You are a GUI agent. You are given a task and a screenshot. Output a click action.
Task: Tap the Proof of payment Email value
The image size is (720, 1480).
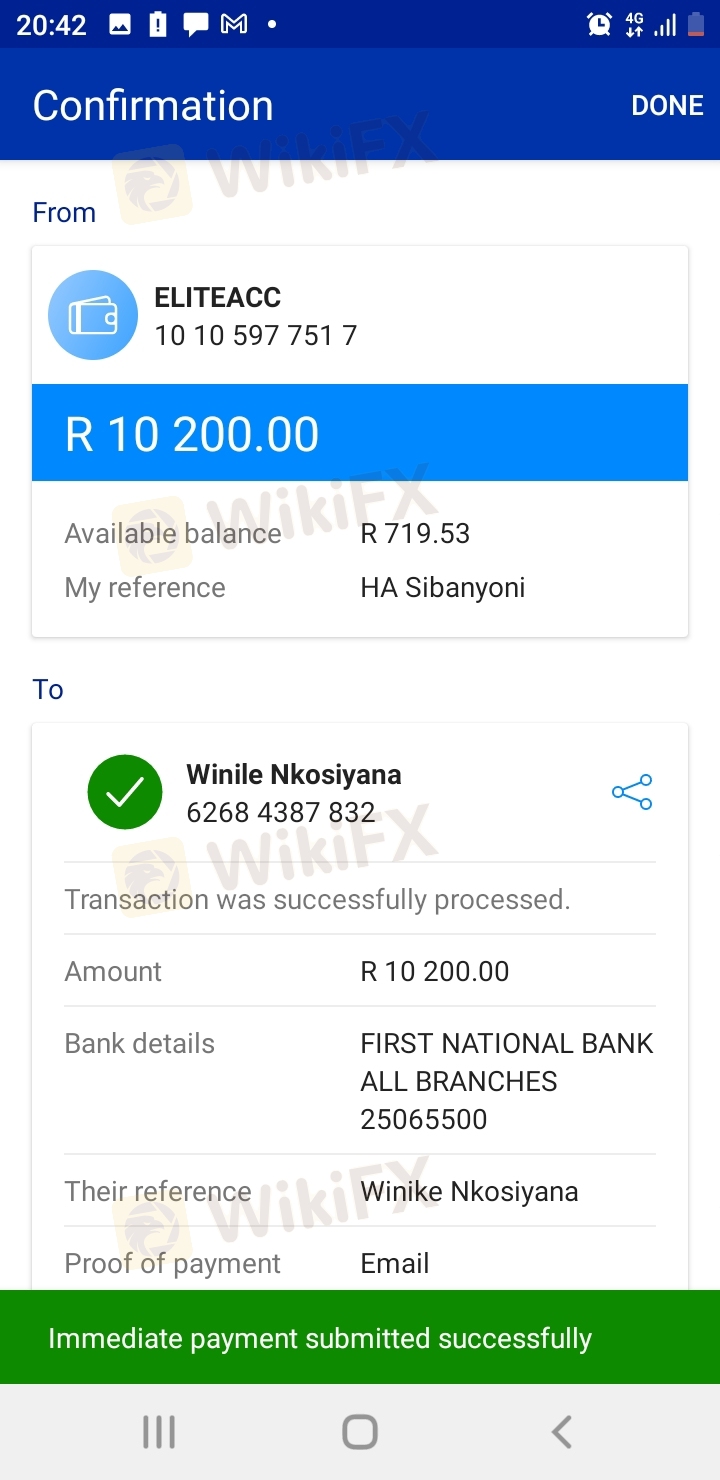point(395,1263)
